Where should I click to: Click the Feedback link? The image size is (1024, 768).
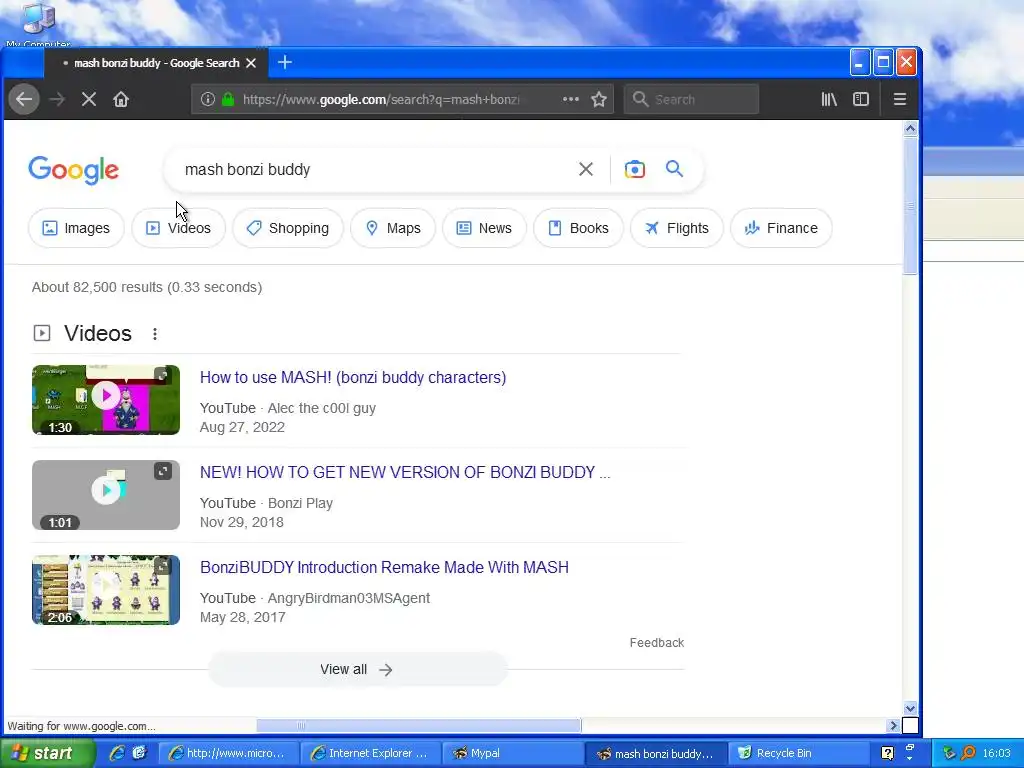coord(656,643)
